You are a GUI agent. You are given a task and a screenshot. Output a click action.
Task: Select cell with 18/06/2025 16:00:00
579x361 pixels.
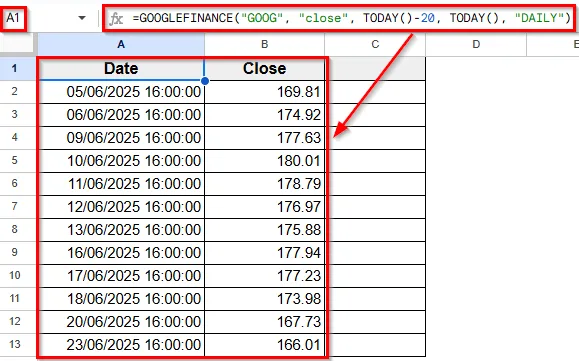121,299
